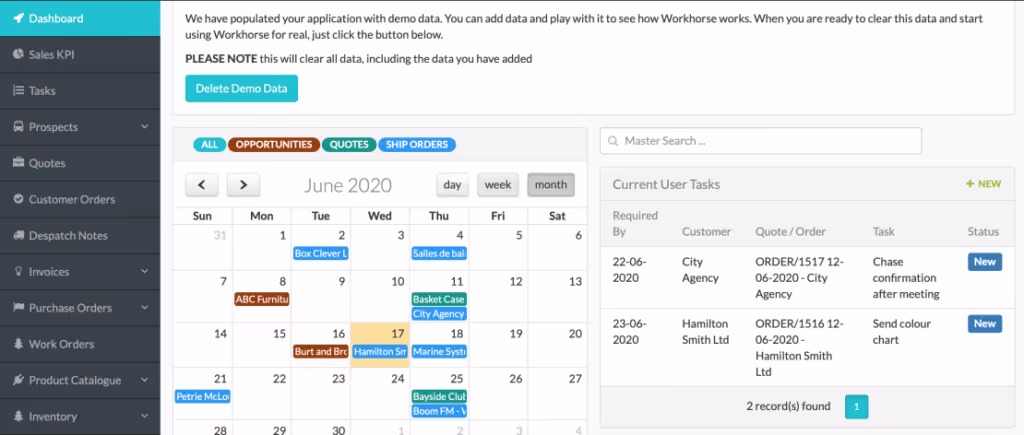Open the Marine Systems event on June 18
The width and height of the screenshot is (1024, 435).
point(439,351)
